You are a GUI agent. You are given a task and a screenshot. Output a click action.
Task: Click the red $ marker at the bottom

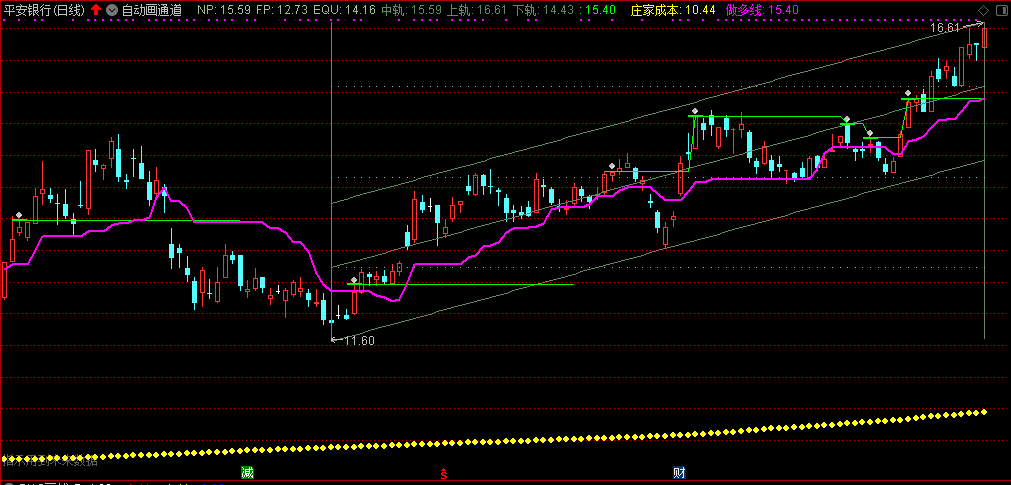click(444, 473)
